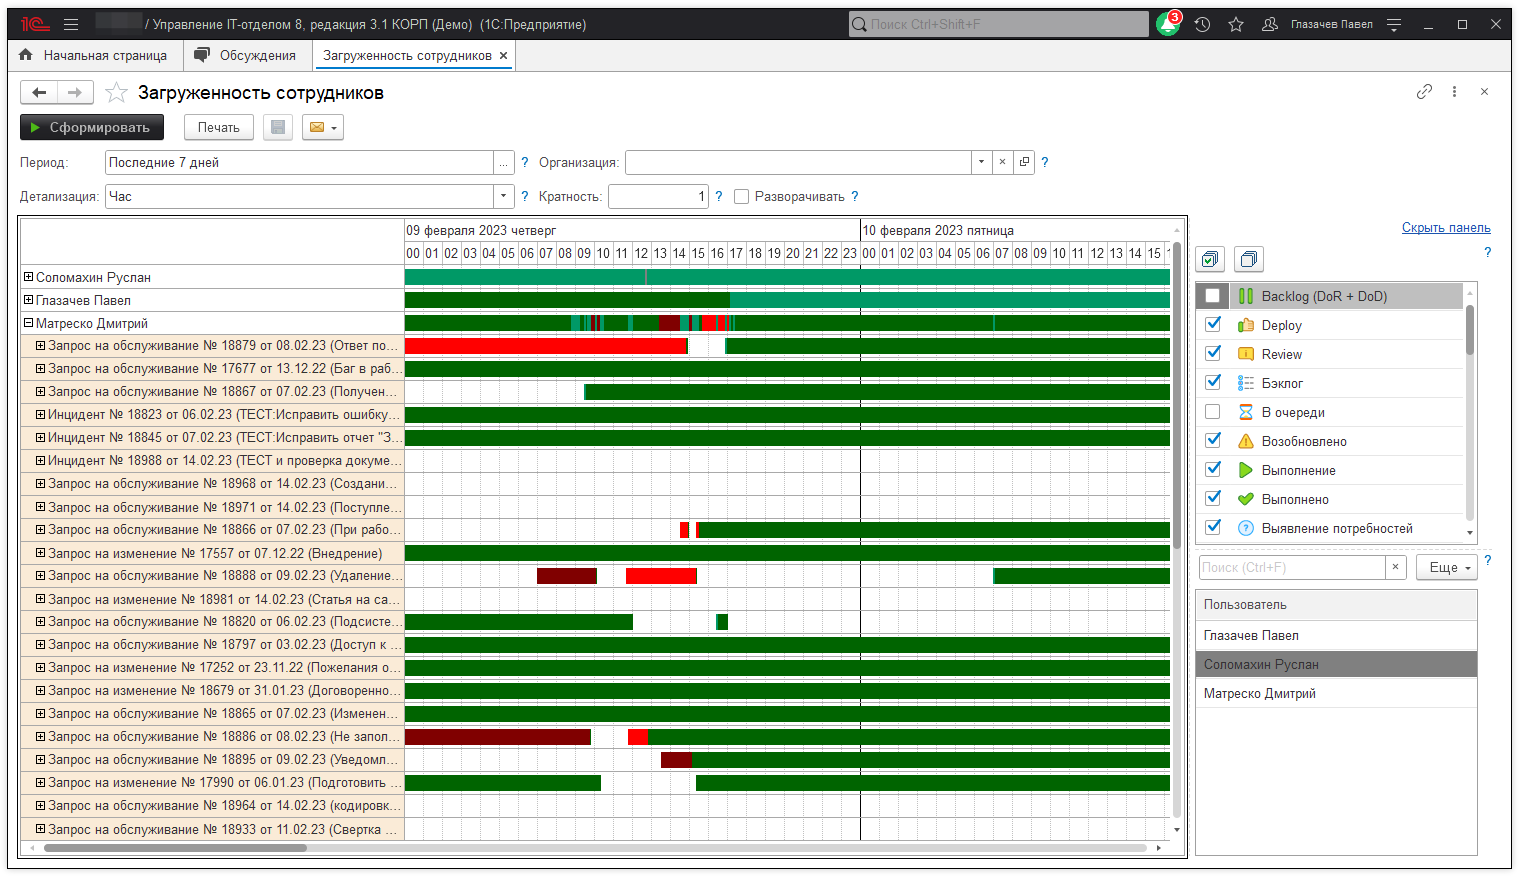Copy the link via the chain icon

click(x=1424, y=92)
